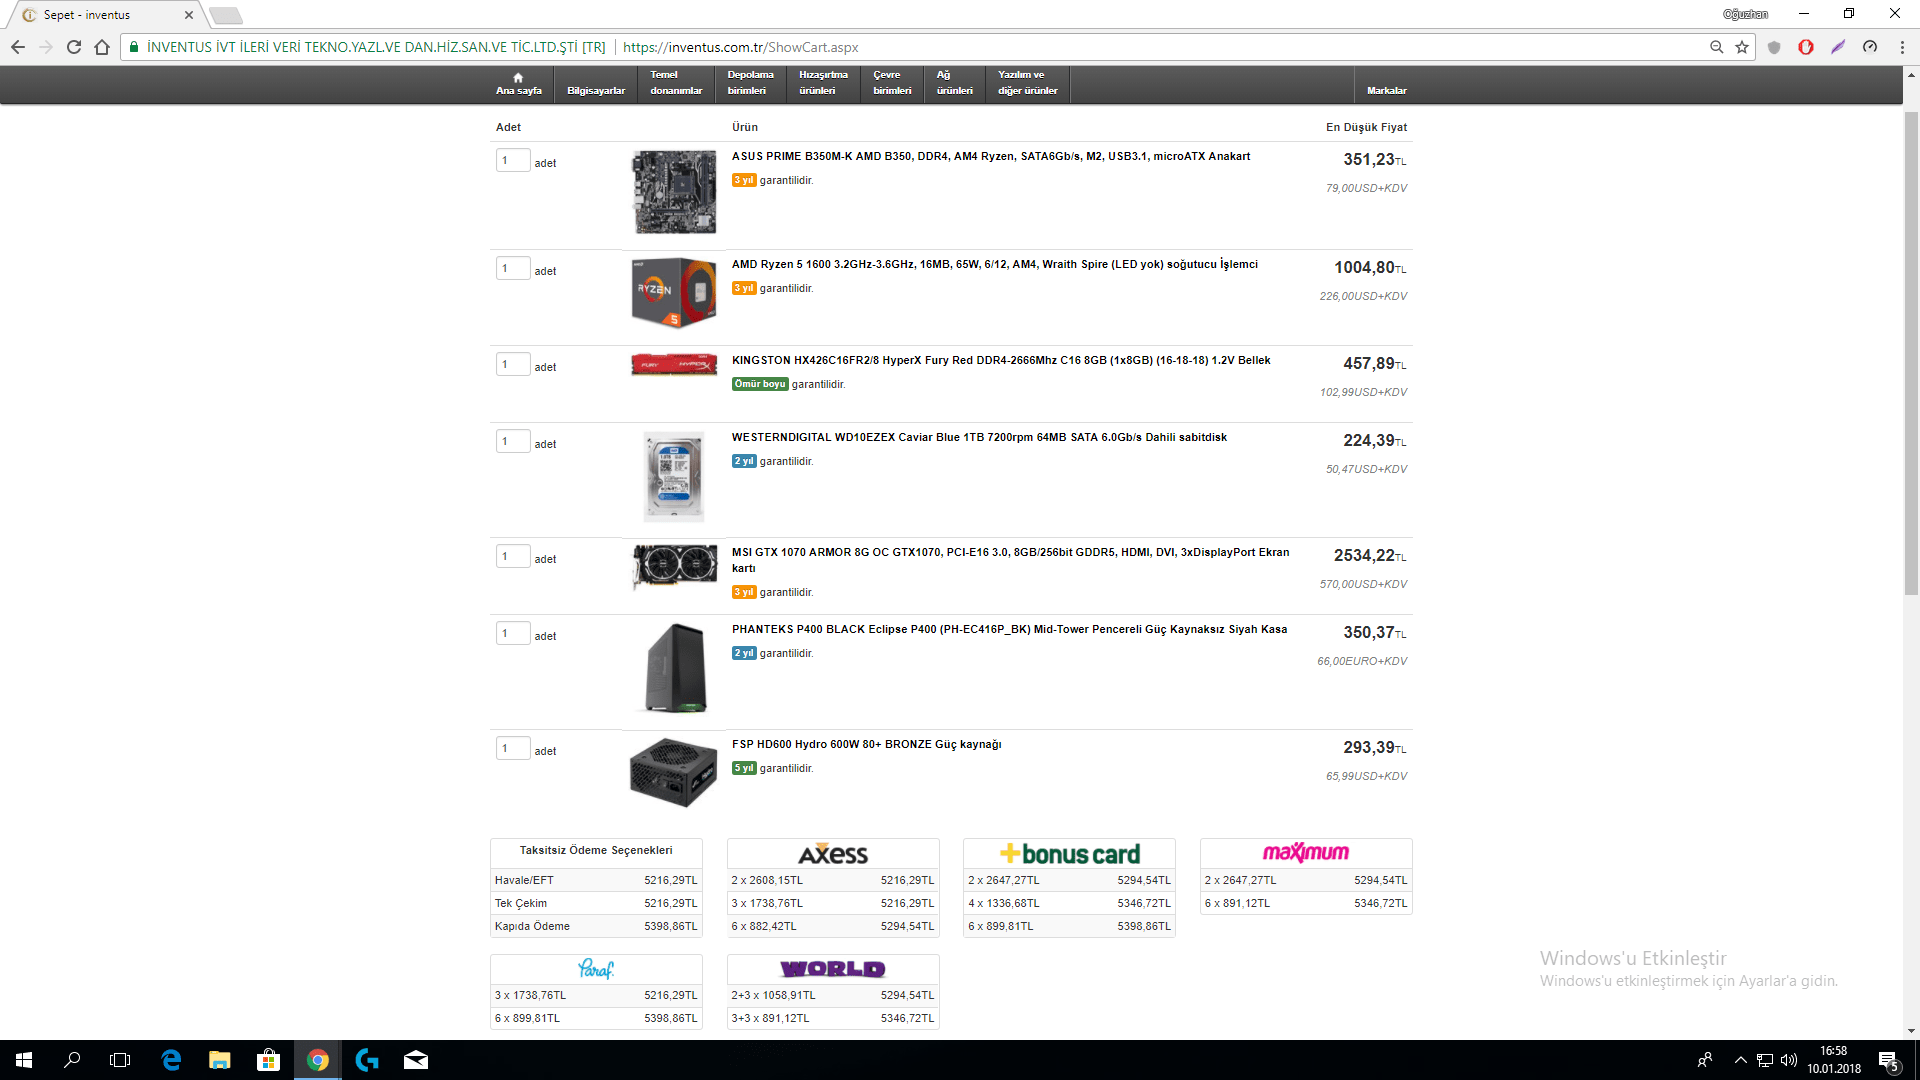1920x1080 pixels.
Task: Click the FSP HD600 power supply image
Action: 673,772
